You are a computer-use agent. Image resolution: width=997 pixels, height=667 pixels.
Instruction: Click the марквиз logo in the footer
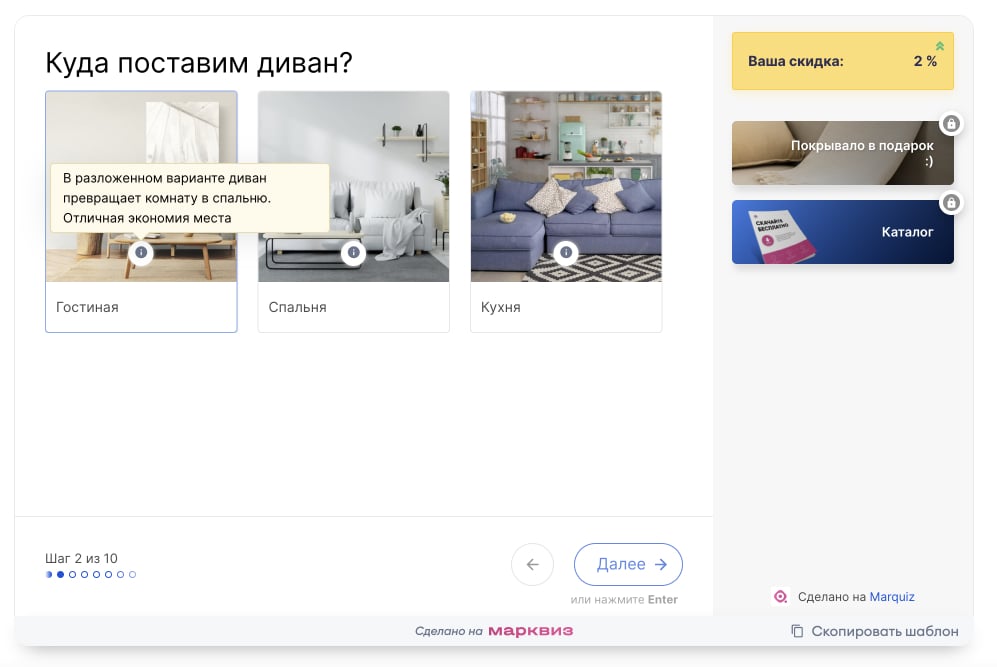pyautogui.click(x=530, y=631)
